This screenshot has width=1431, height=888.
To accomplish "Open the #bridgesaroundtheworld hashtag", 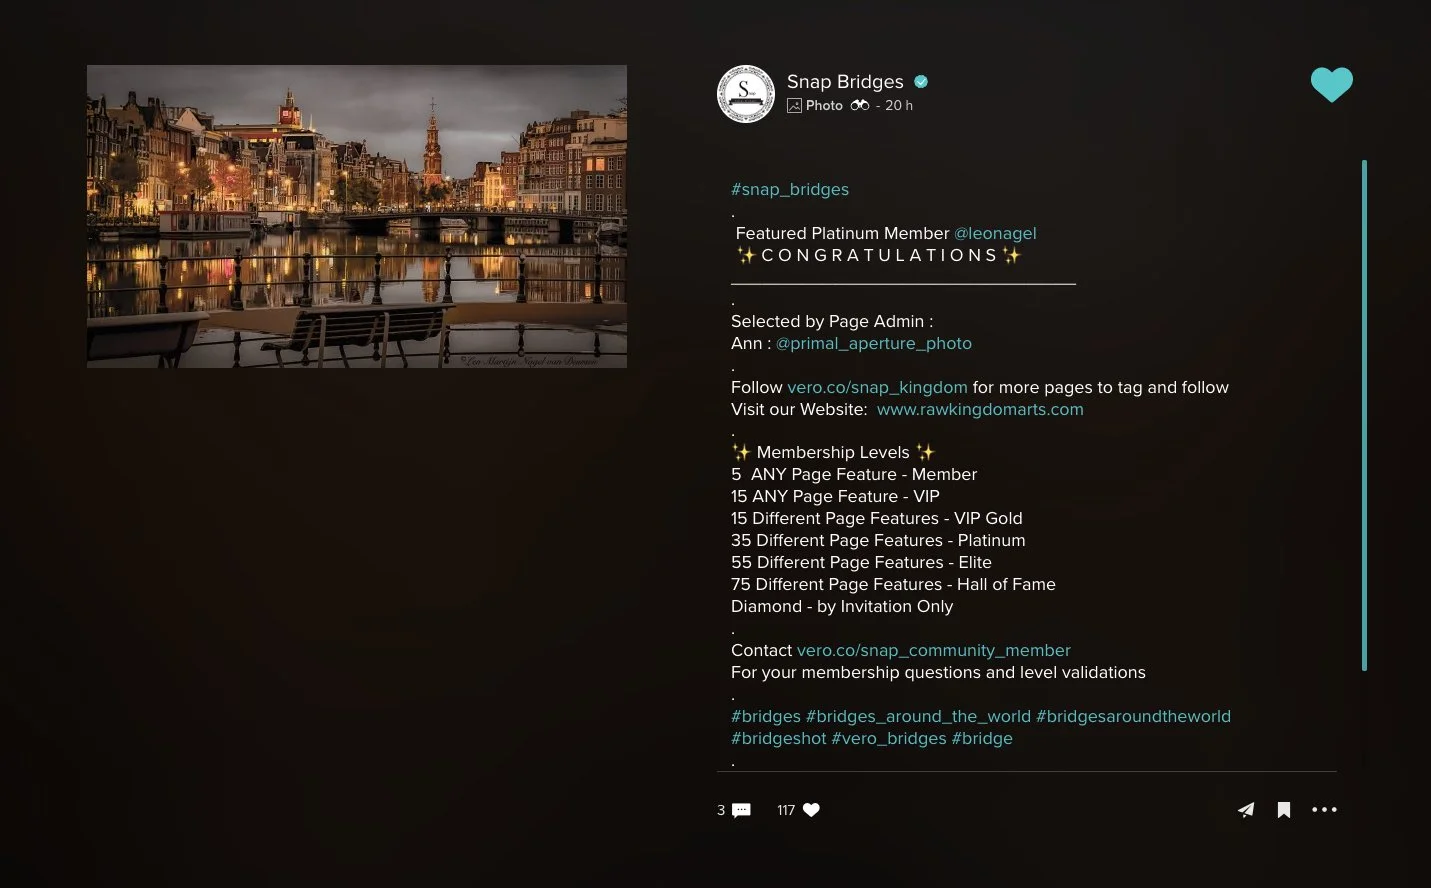I will click(1133, 716).
